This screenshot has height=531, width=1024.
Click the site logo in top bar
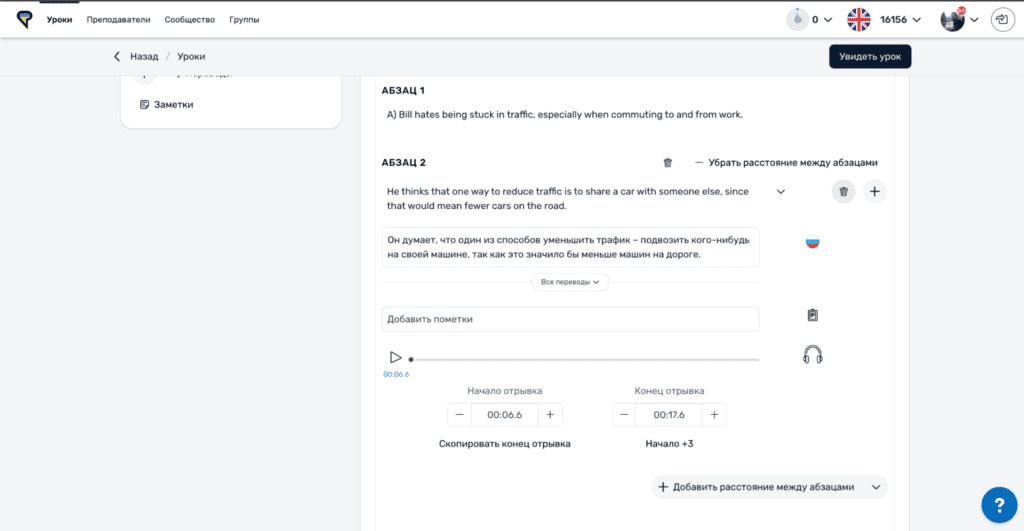click(23, 19)
